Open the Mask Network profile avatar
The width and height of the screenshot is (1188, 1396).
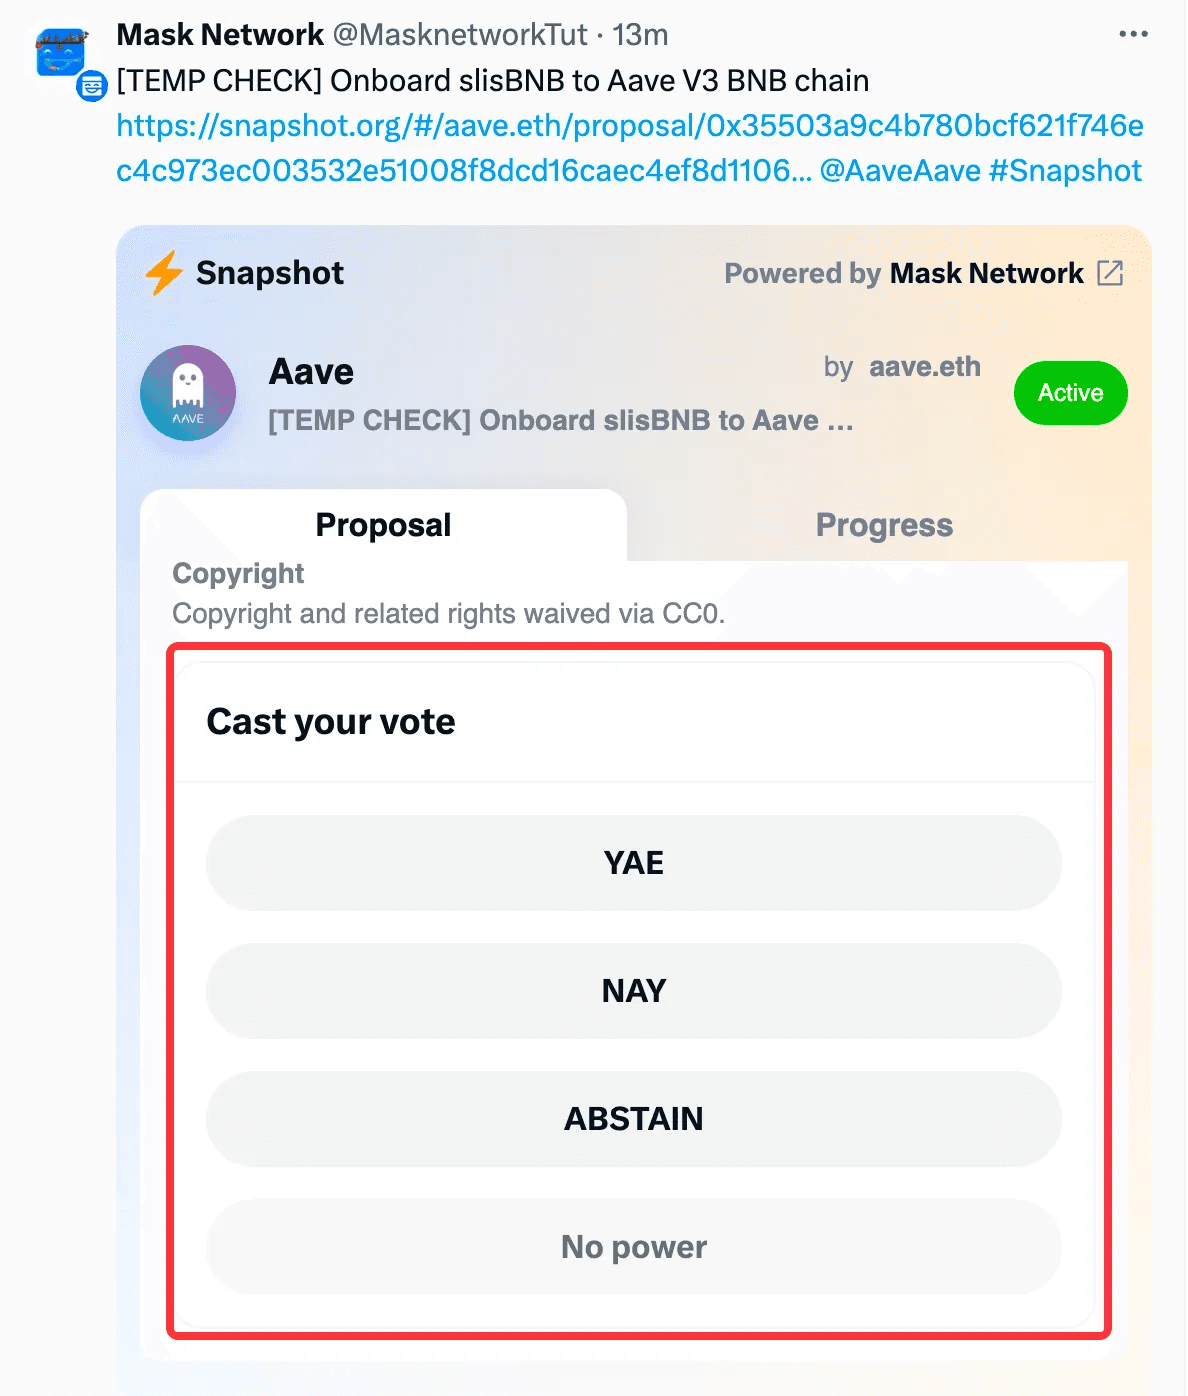(x=60, y=52)
